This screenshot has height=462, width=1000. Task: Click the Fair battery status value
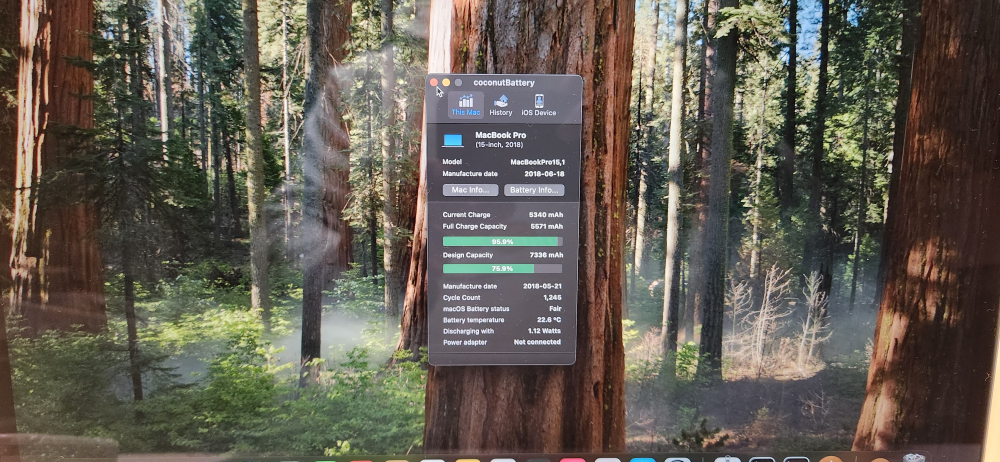555,309
